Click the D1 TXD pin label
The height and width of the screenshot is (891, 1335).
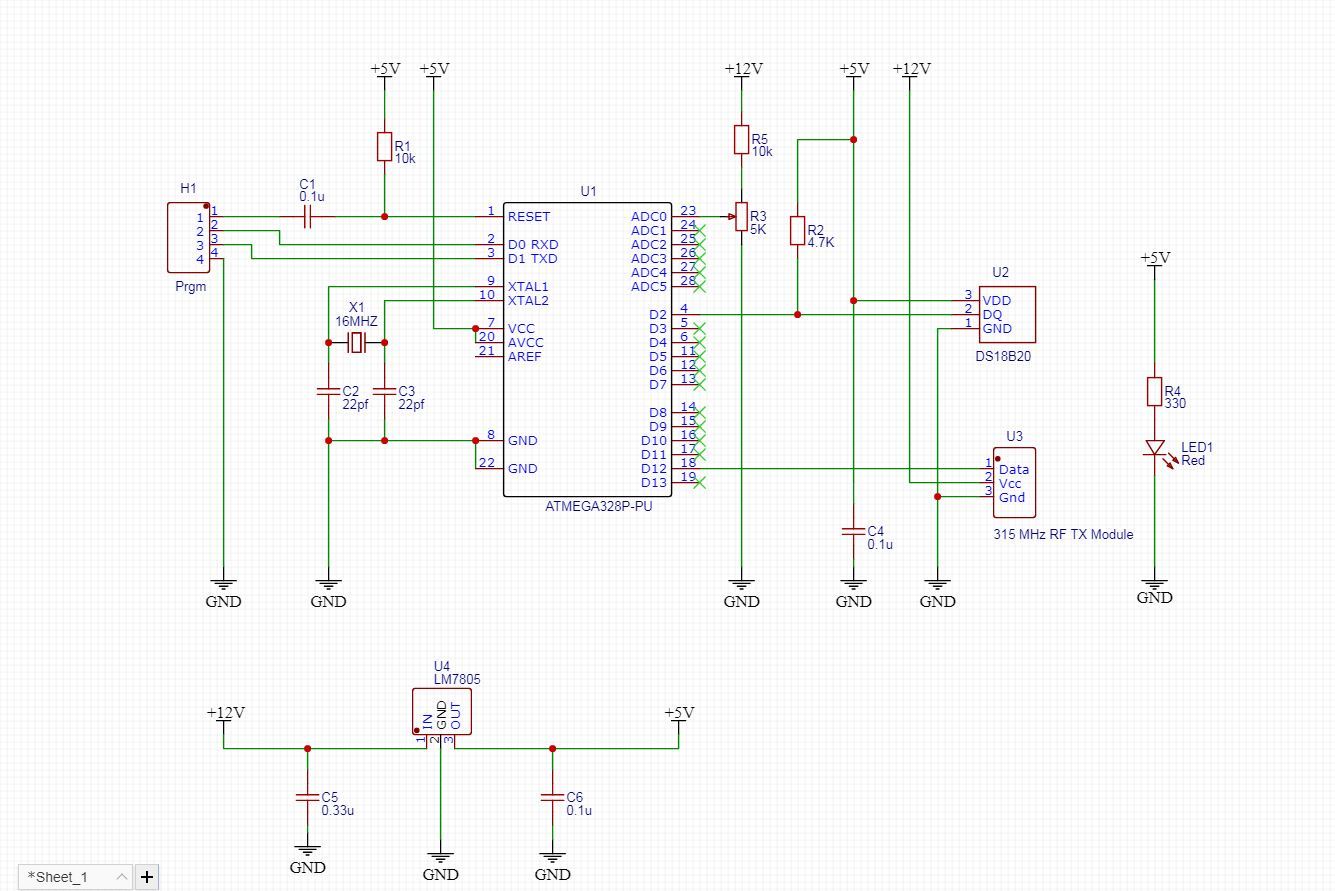coord(533,258)
